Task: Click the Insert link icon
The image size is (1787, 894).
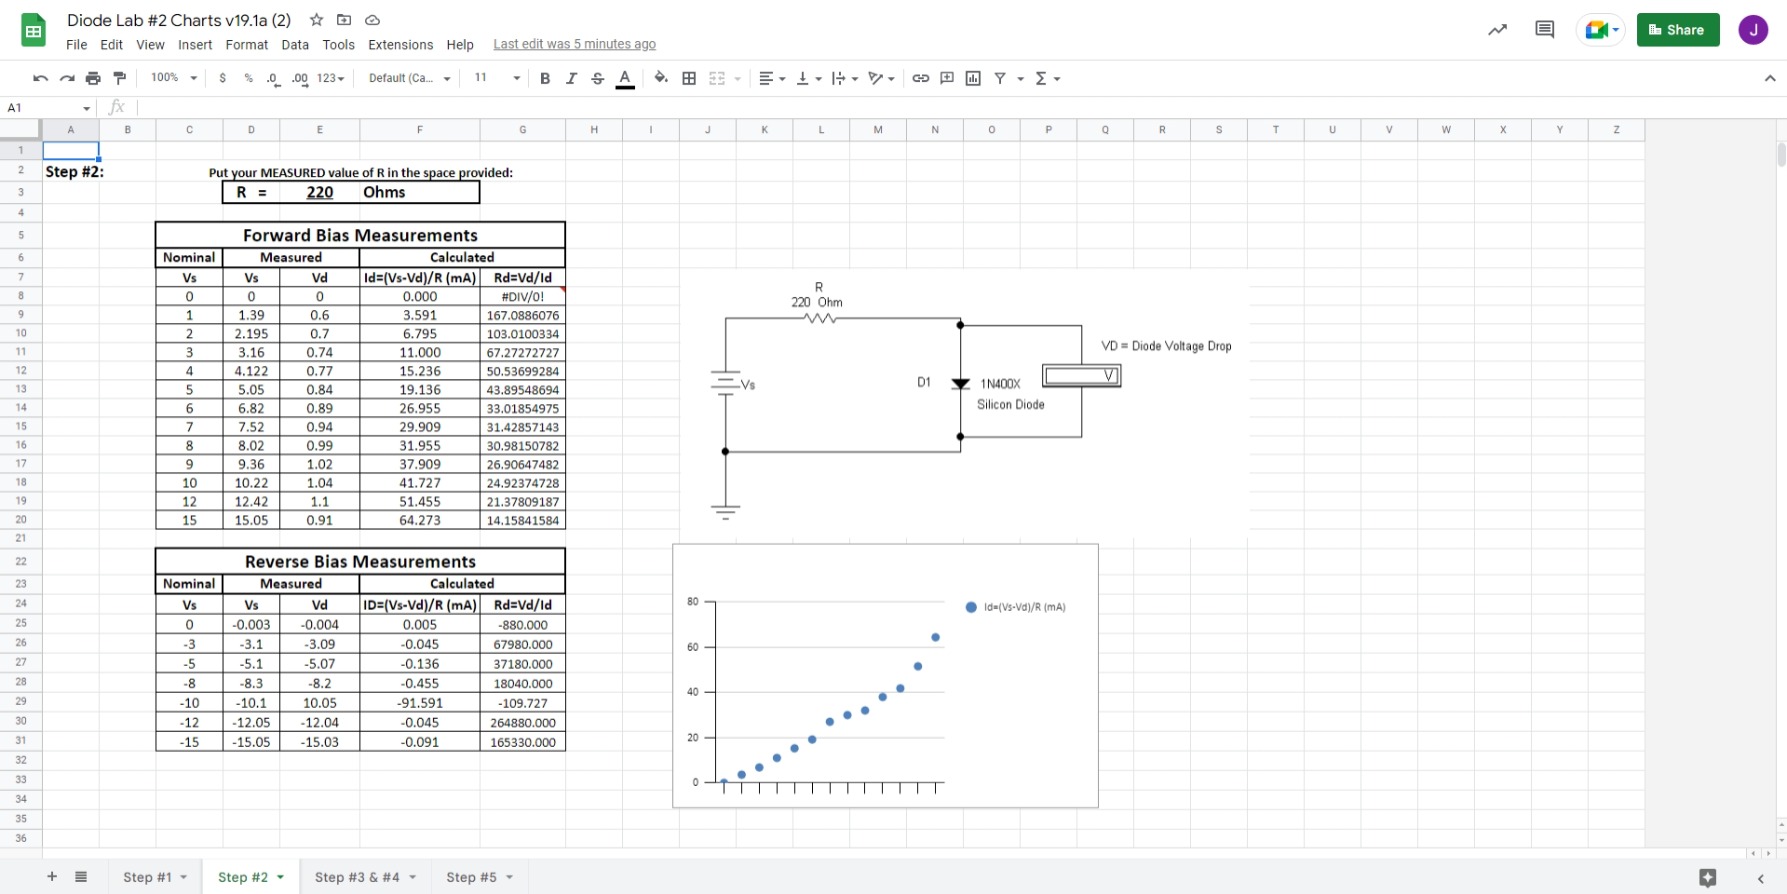Action: click(921, 78)
